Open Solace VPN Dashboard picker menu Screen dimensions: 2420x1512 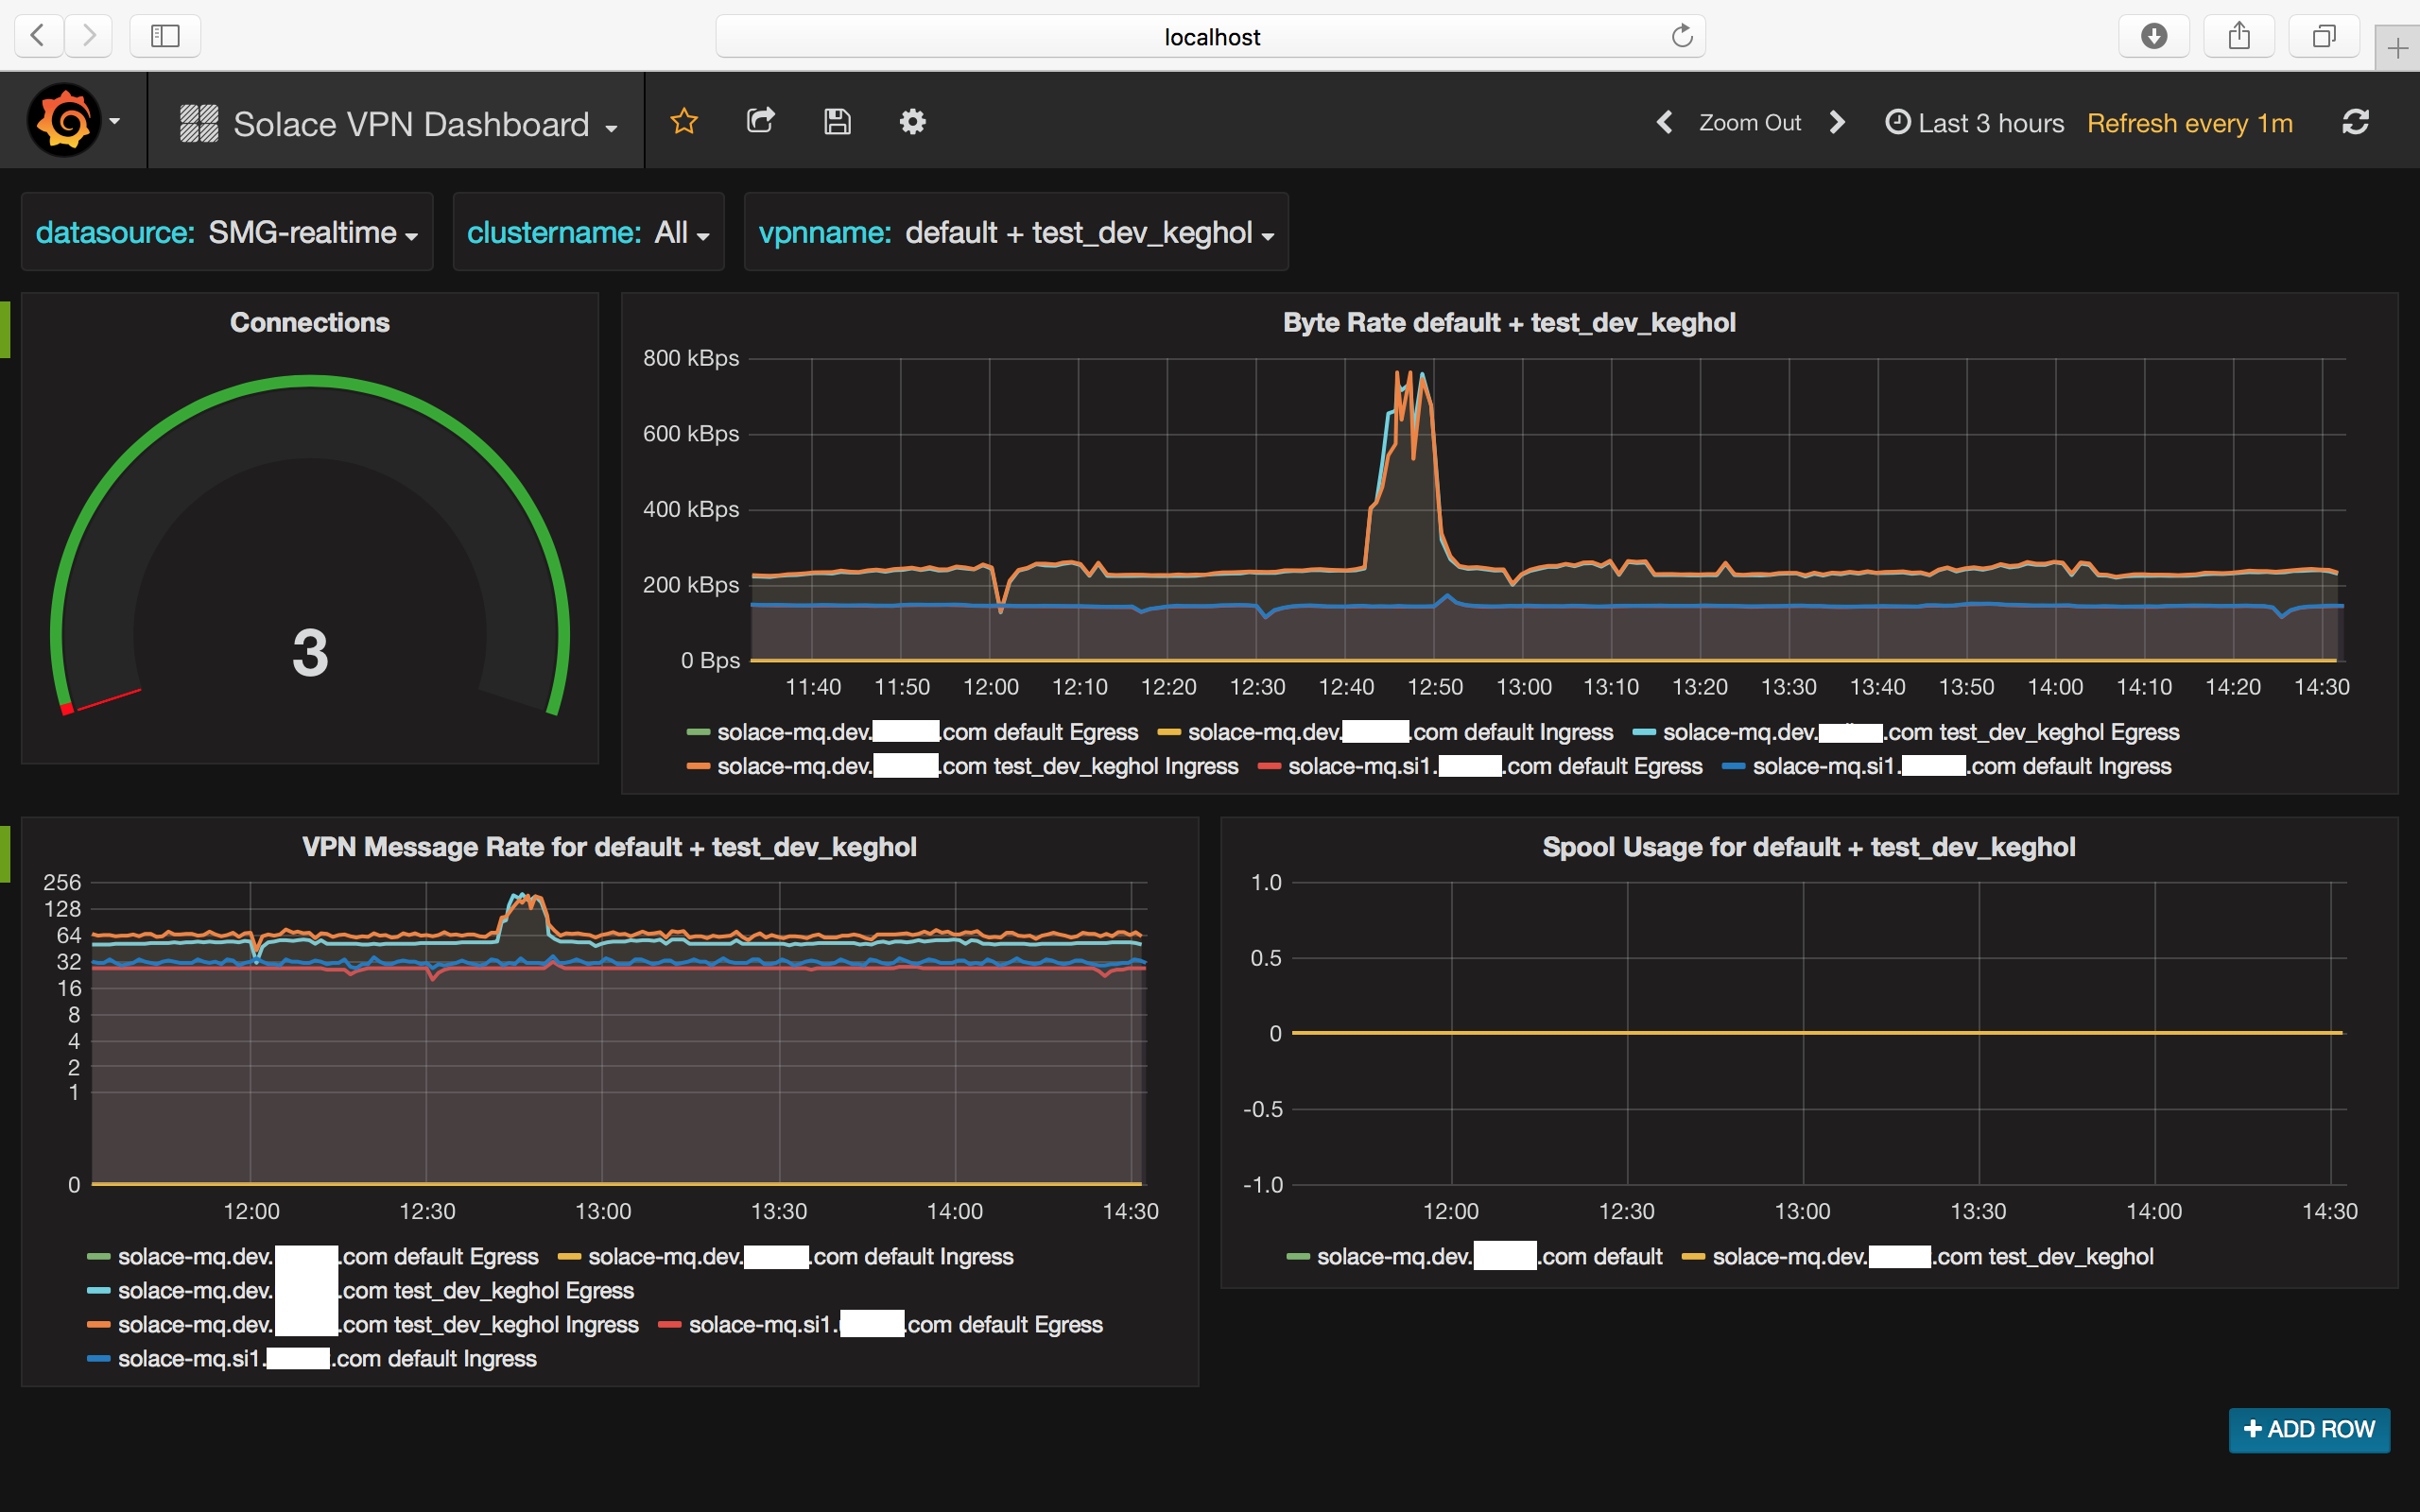410,124
